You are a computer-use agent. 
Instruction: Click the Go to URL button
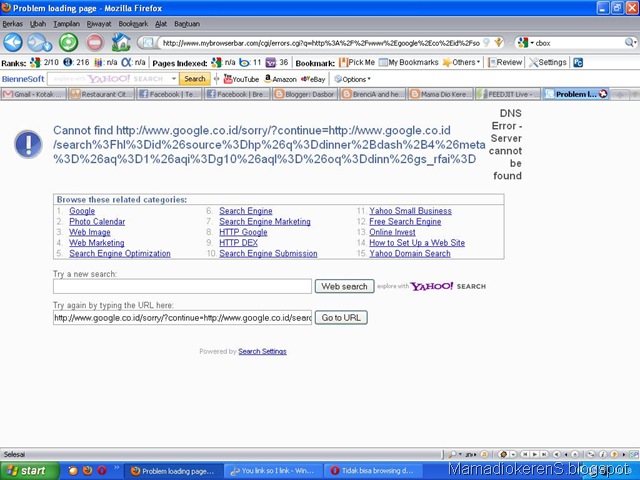(341, 318)
